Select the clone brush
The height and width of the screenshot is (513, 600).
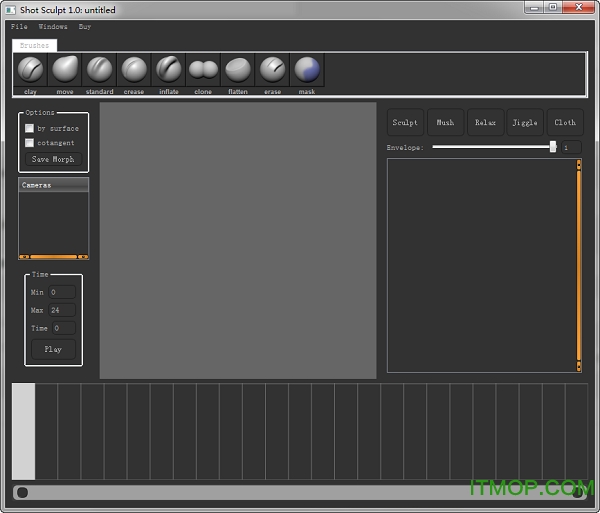pos(203,70)
